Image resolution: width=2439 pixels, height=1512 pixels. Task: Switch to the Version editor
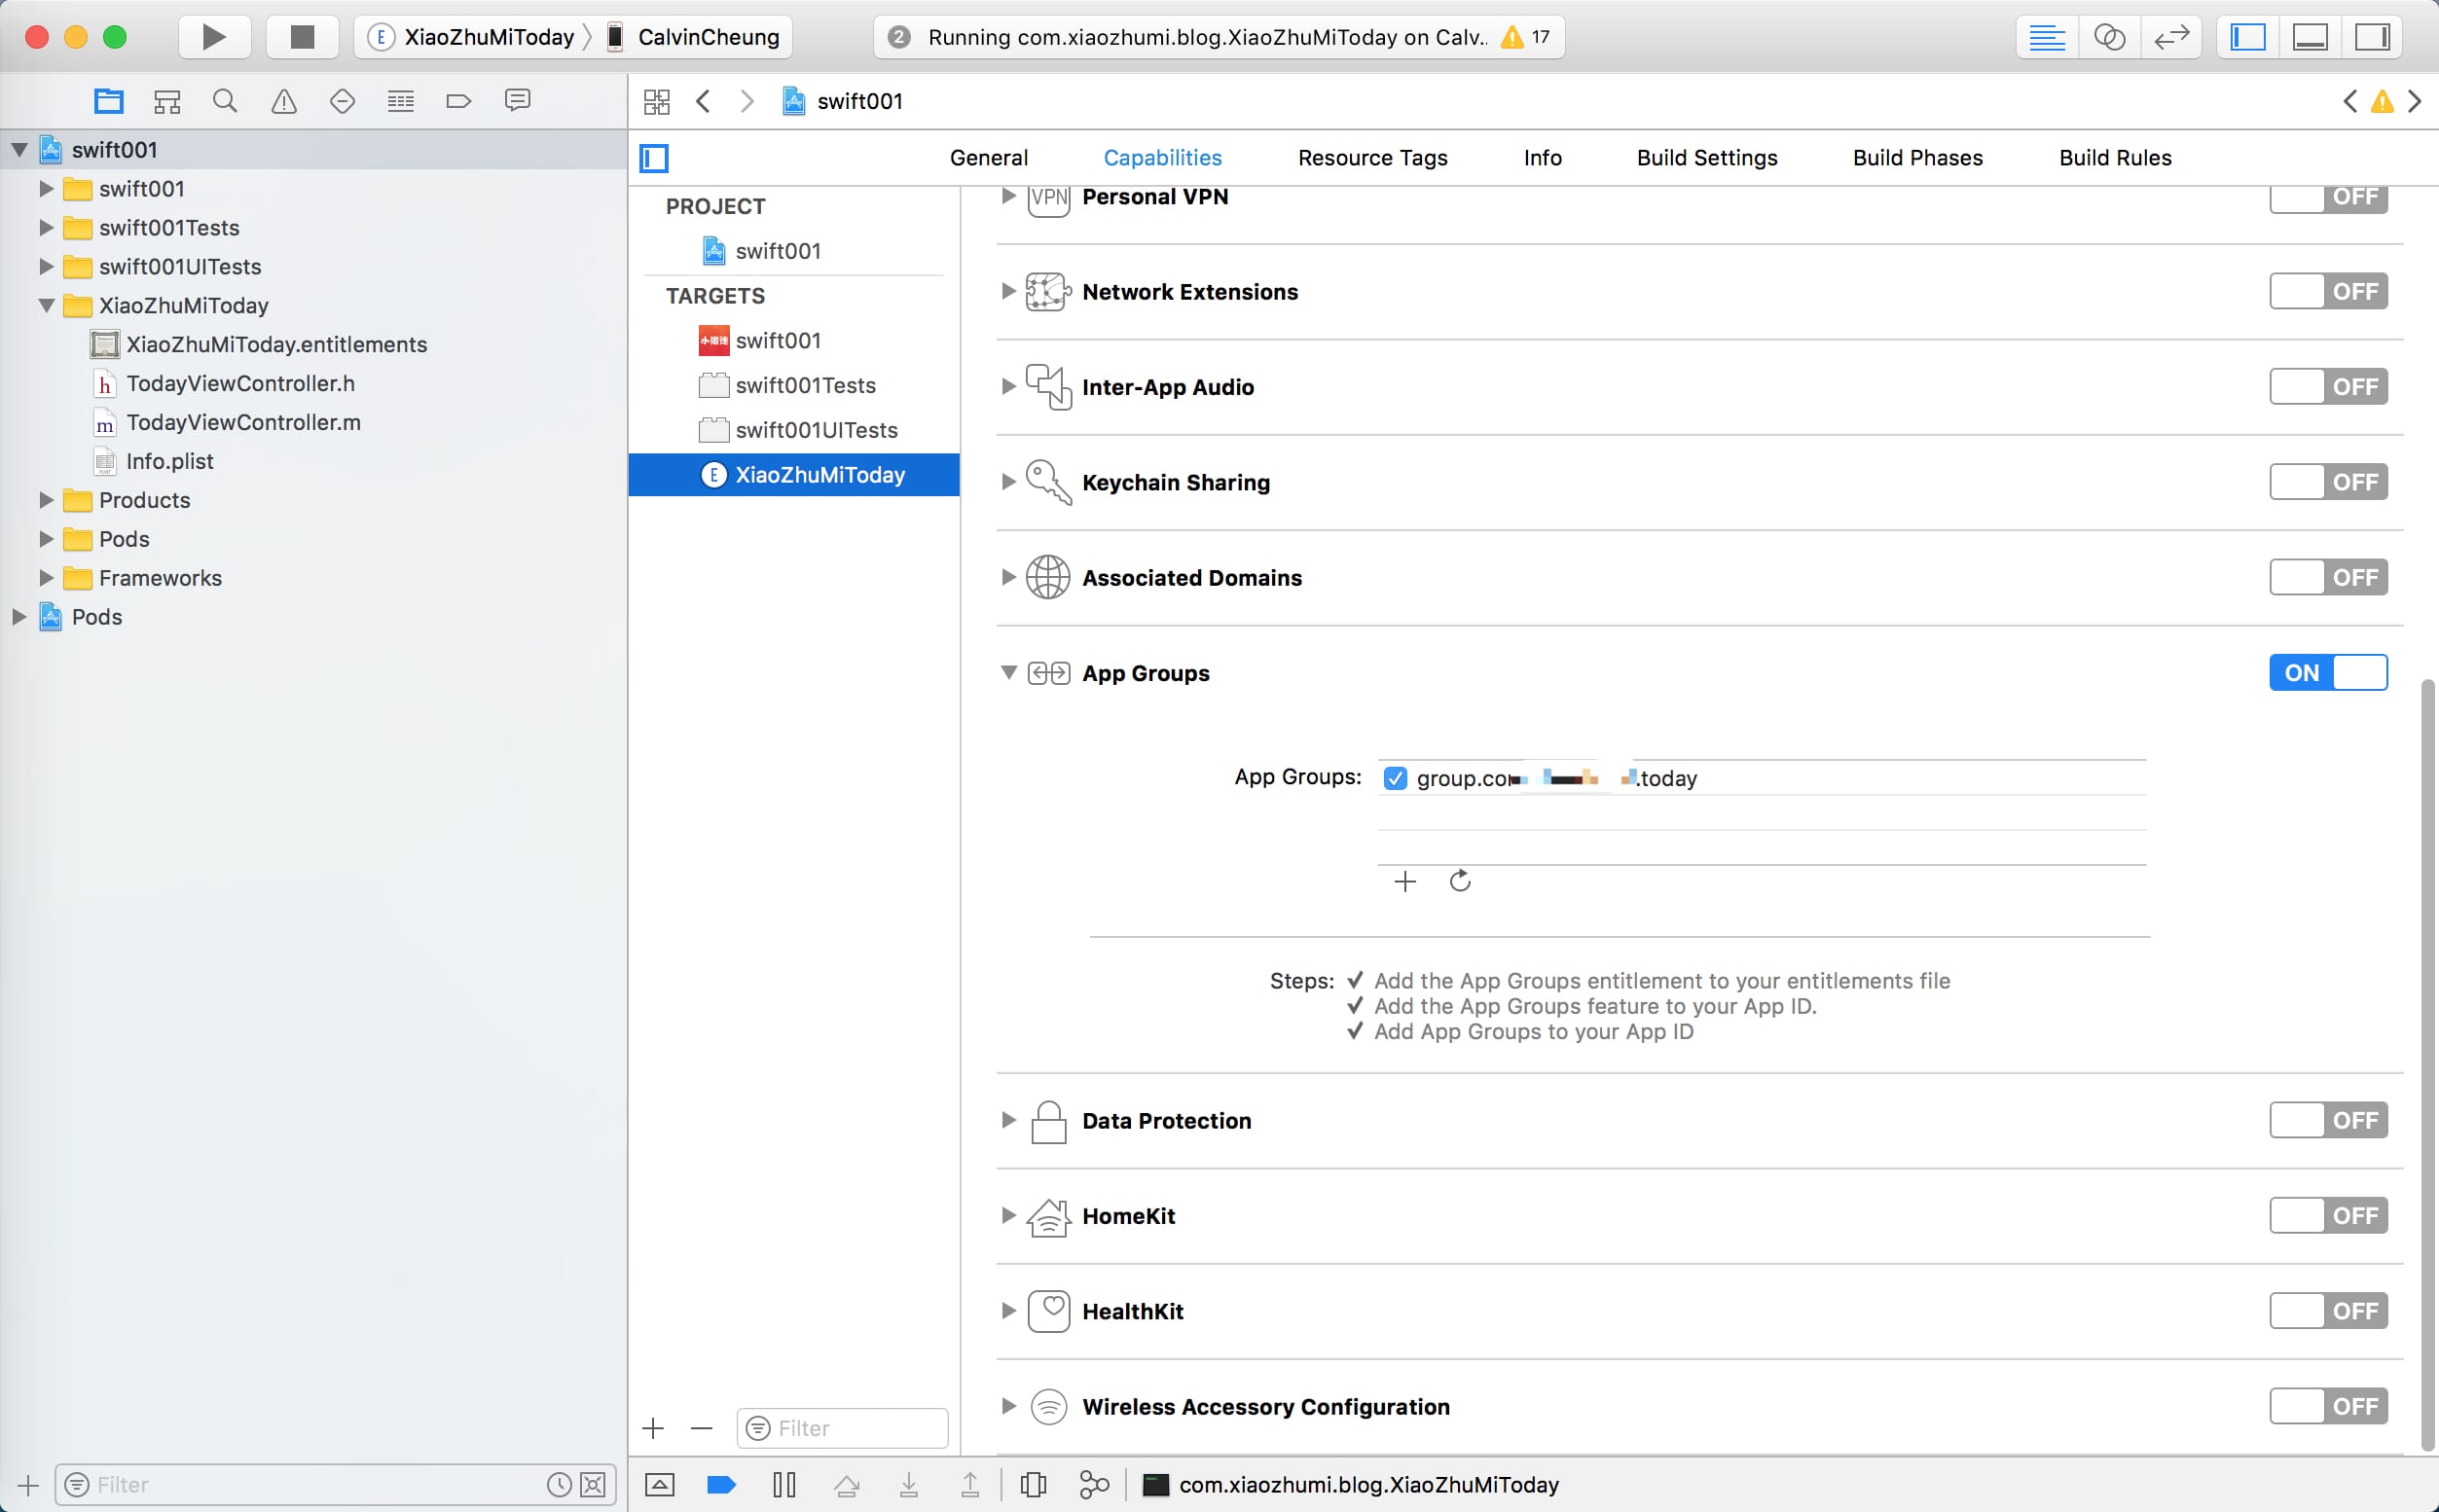(2171, 37)
